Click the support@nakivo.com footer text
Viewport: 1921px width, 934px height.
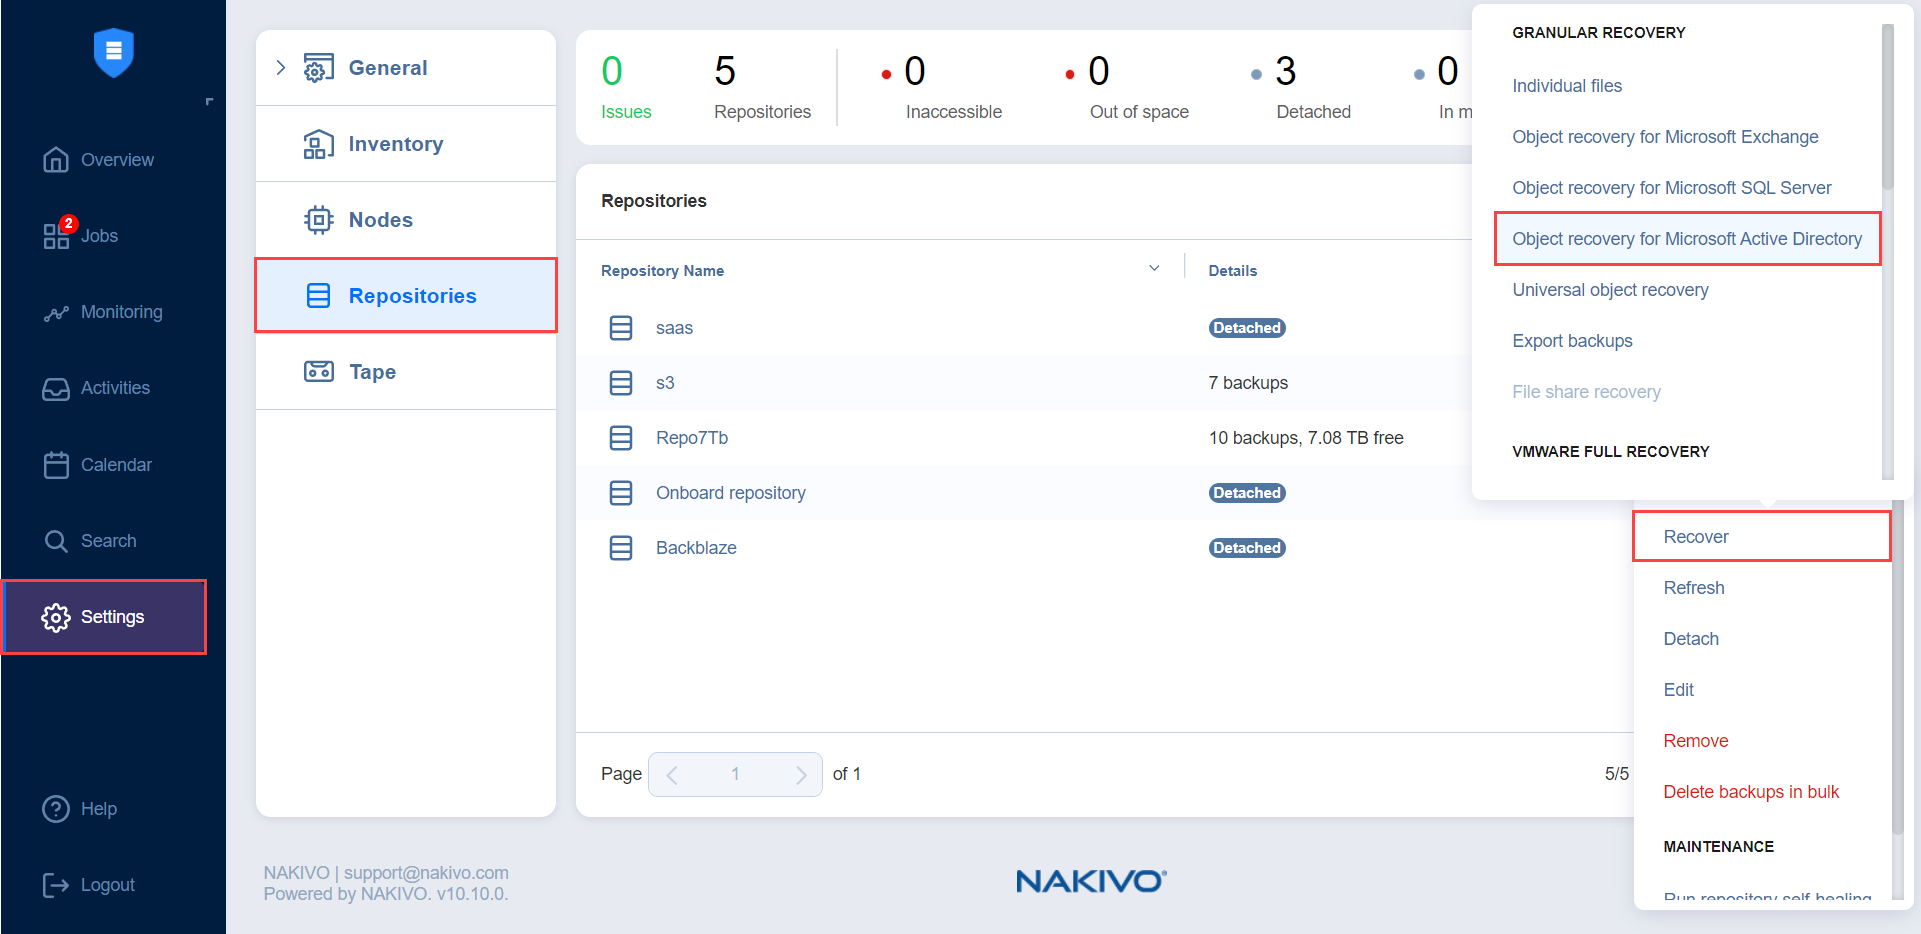(426, 873)
